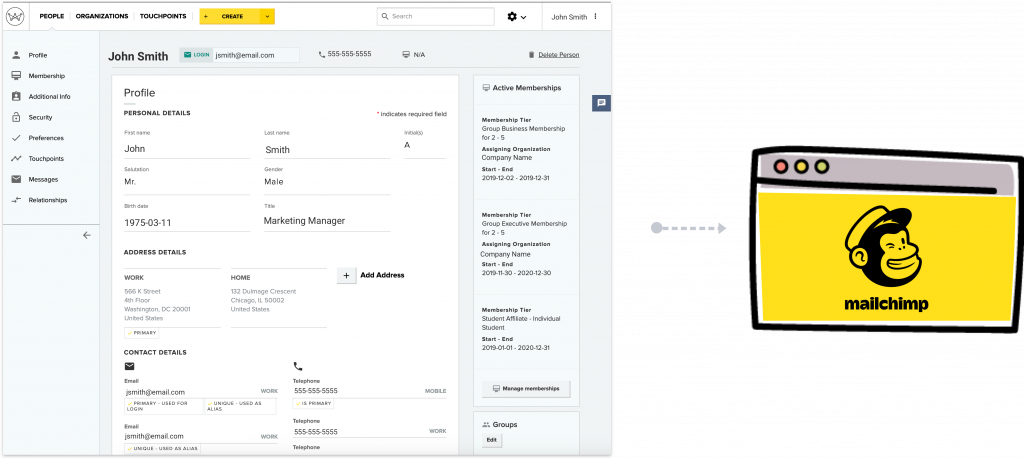Click the header email field jsmith@email.com

[256, 55]
